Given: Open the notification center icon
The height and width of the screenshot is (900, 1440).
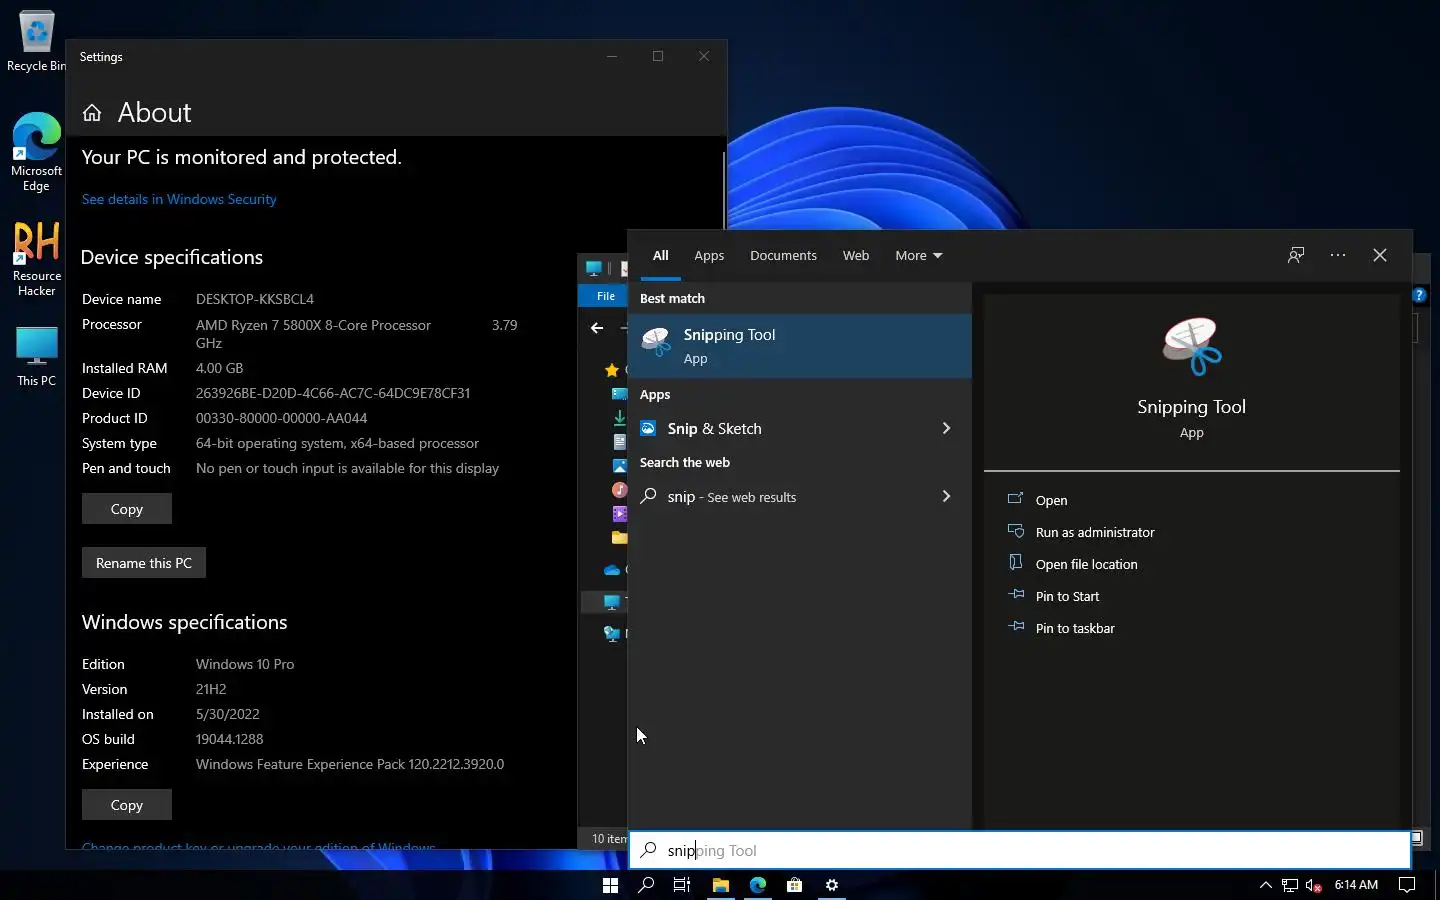Looking at the screenshot, I should (1407, 885).
